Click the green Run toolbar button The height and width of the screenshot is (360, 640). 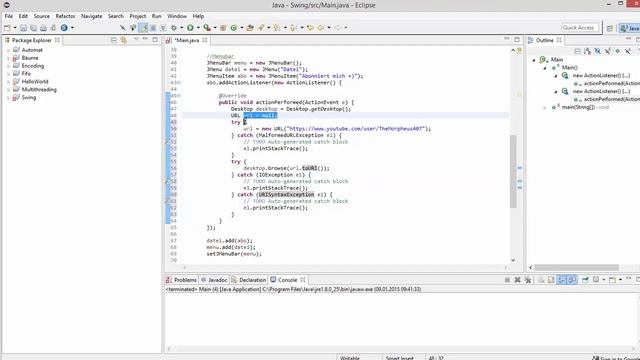[190, 28]
